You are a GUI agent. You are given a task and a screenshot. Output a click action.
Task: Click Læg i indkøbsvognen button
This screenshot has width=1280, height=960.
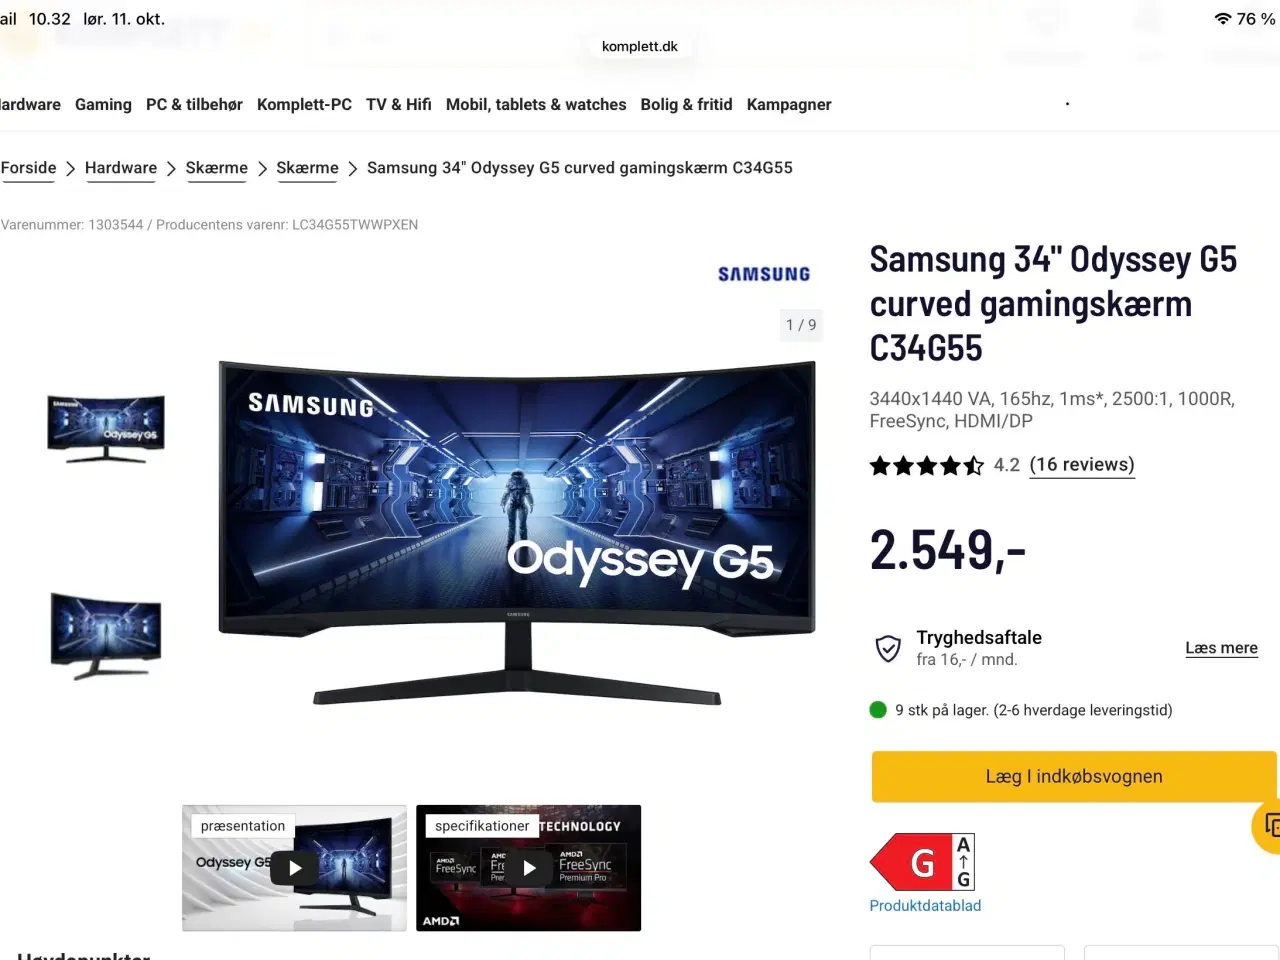[1074, 777]
